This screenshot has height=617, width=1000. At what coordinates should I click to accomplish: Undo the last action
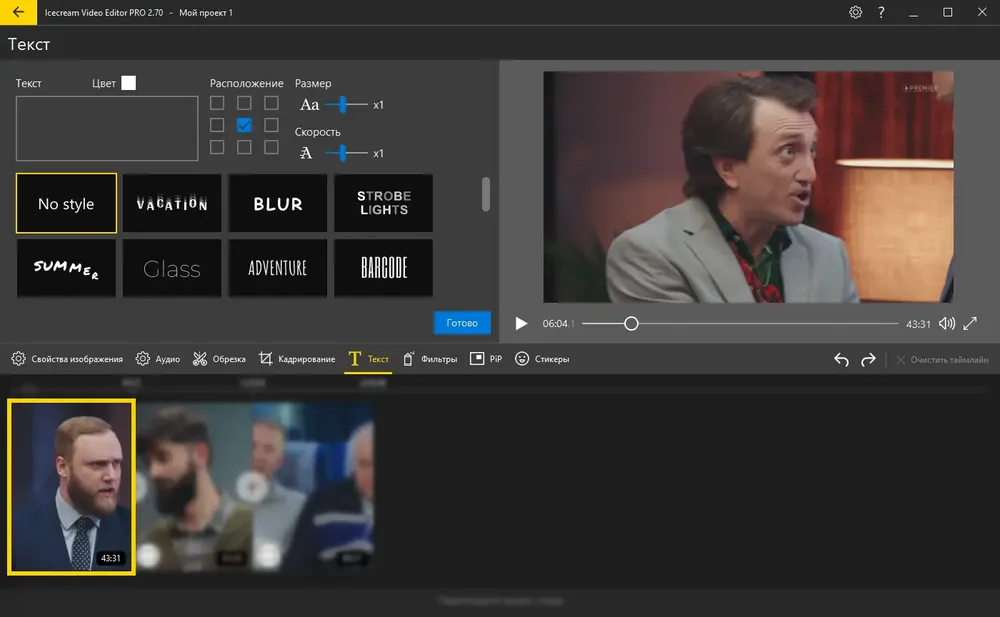(x=841, y=359)
